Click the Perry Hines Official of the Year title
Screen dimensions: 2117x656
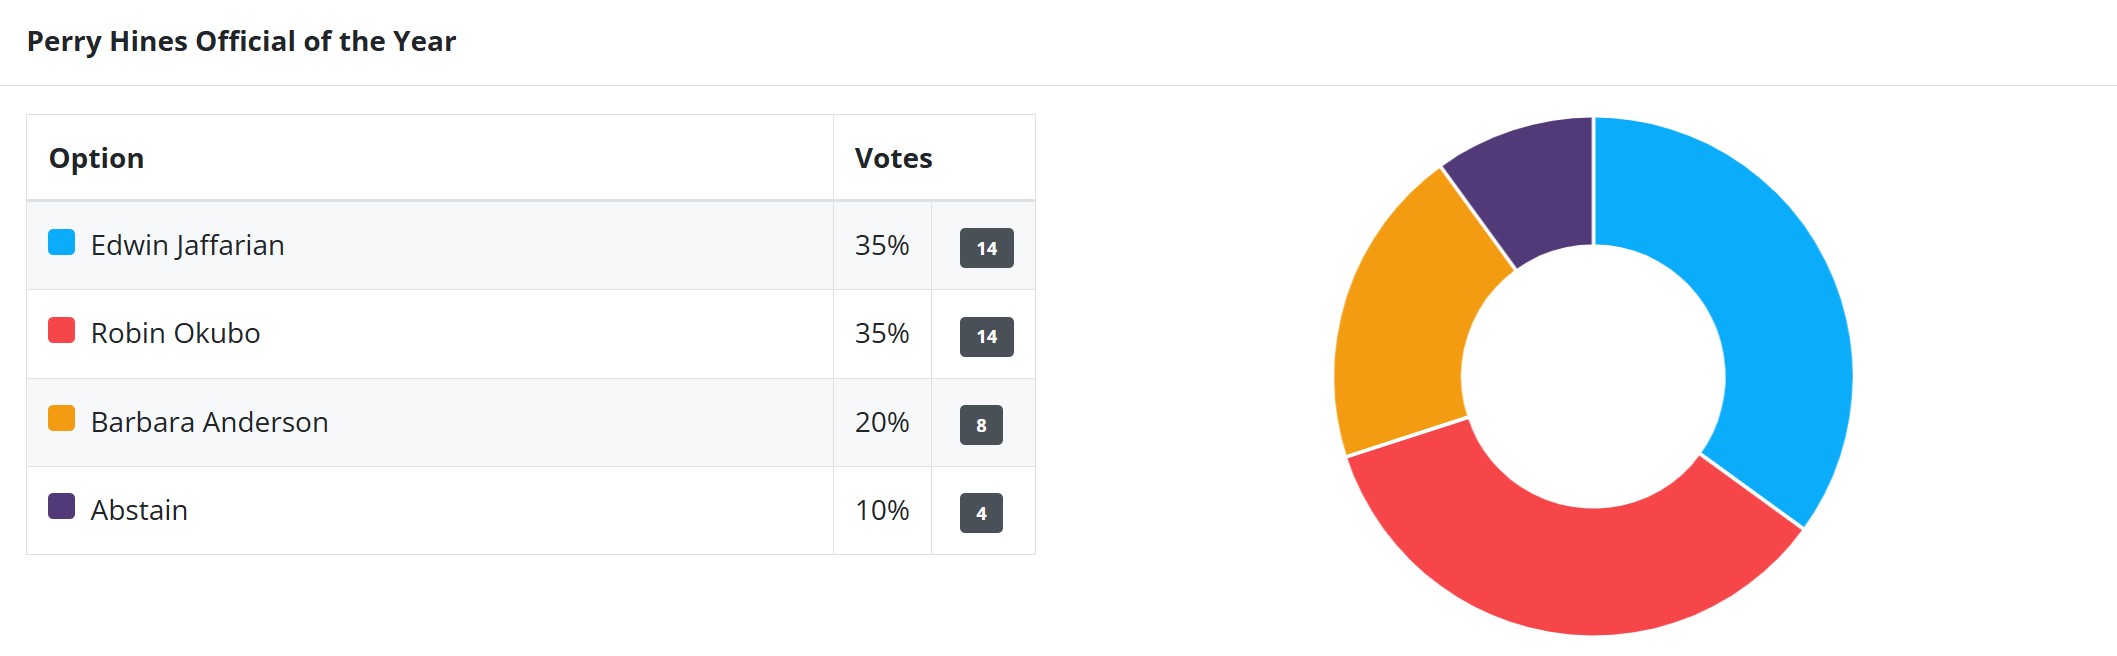[241, 41]
